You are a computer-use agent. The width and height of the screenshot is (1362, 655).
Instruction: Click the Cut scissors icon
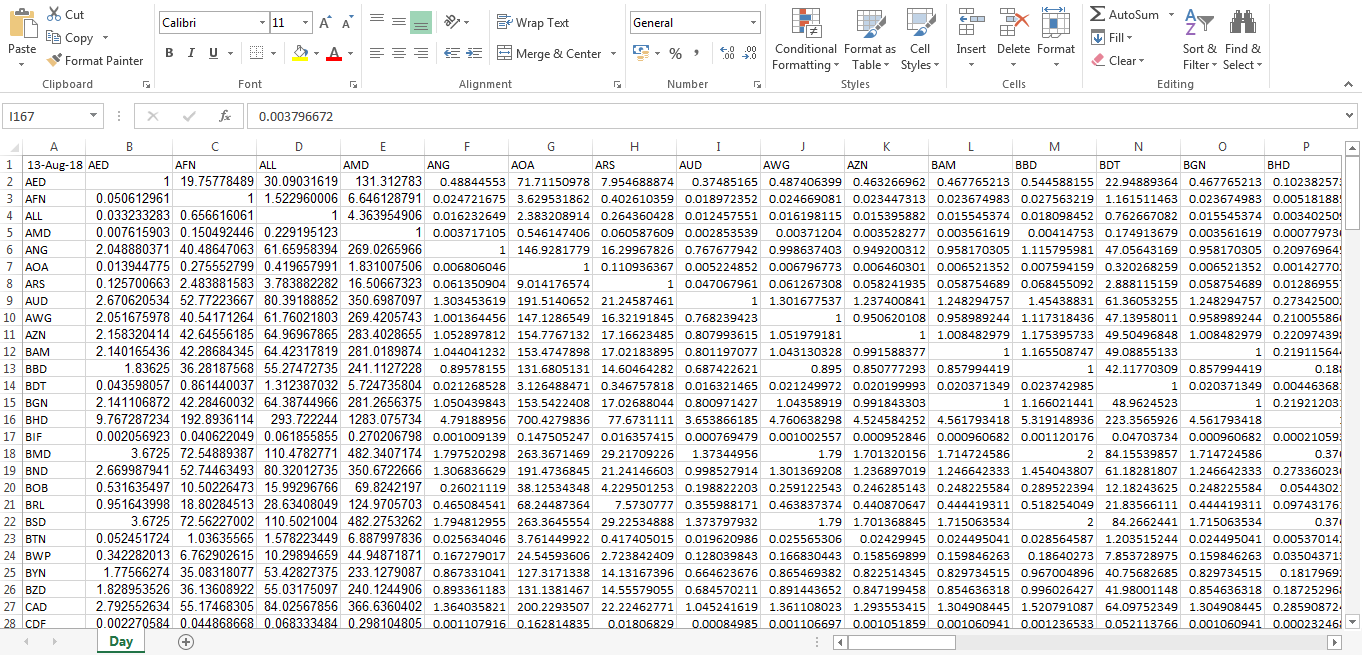pos(54,15)
